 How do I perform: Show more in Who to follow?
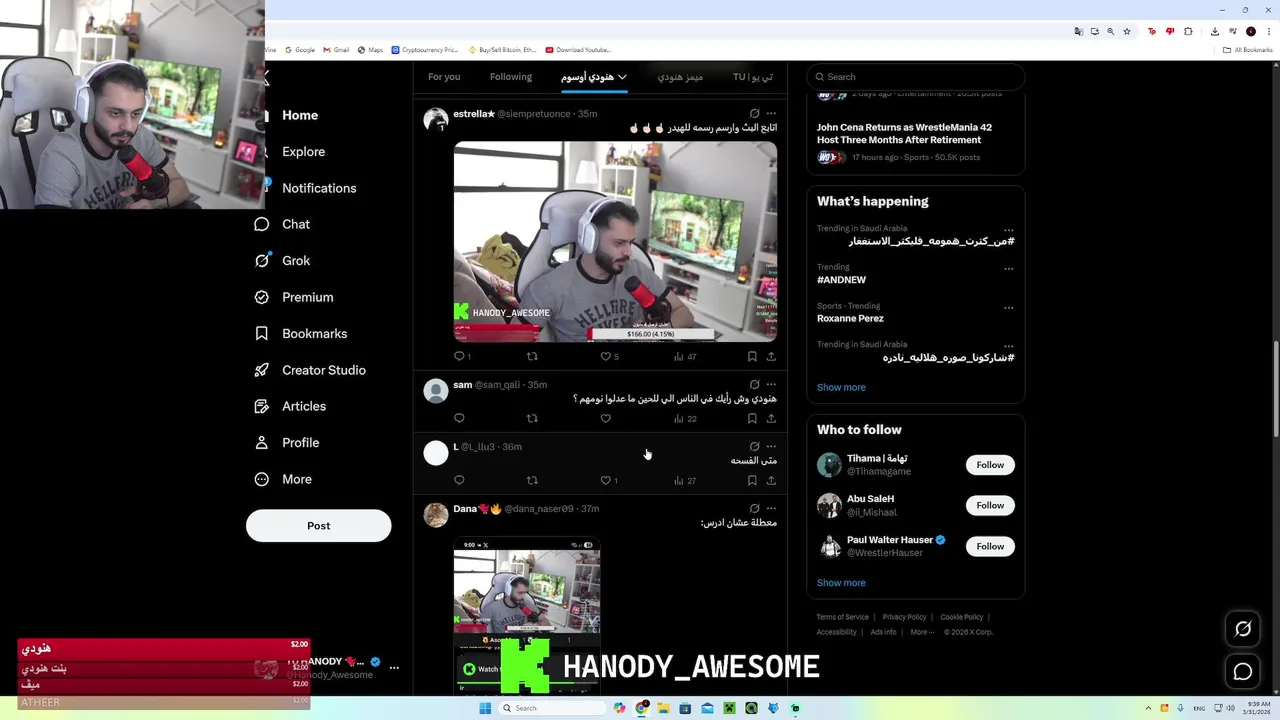[841, 583]
